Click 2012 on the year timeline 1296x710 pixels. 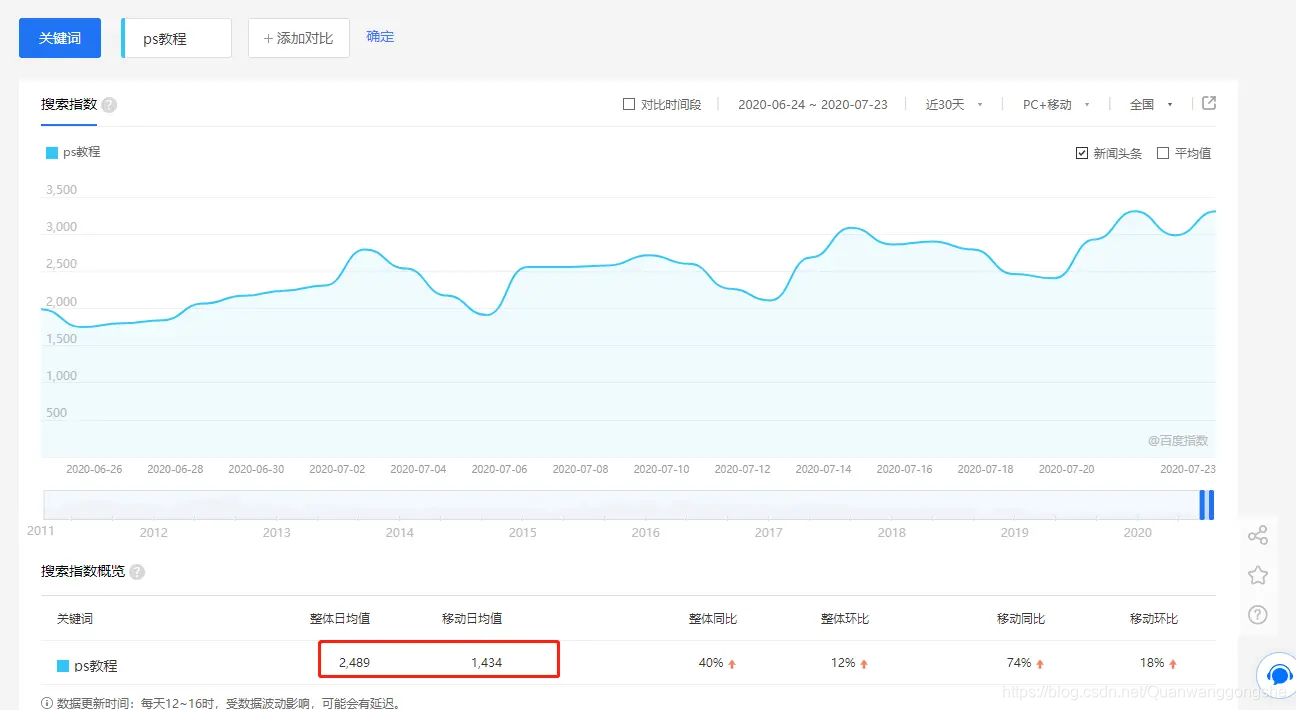click(154, 532)
